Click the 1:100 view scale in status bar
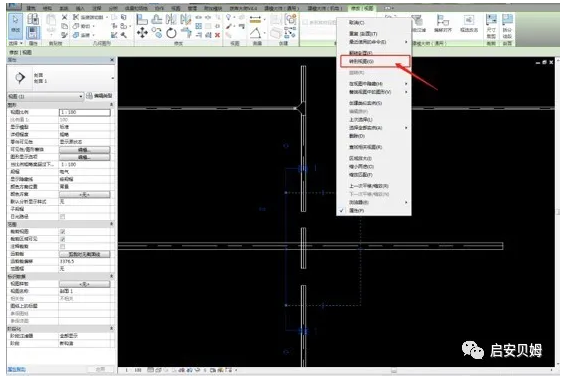Viewport: 569px width, 379px height. (133, 370)
